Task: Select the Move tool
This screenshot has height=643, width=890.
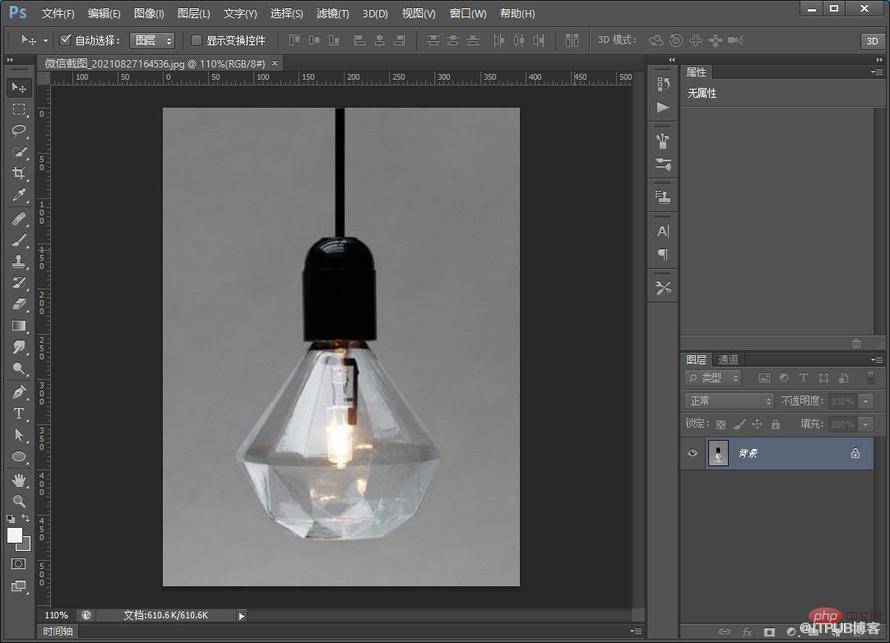Action: click(x=19, y=87)
